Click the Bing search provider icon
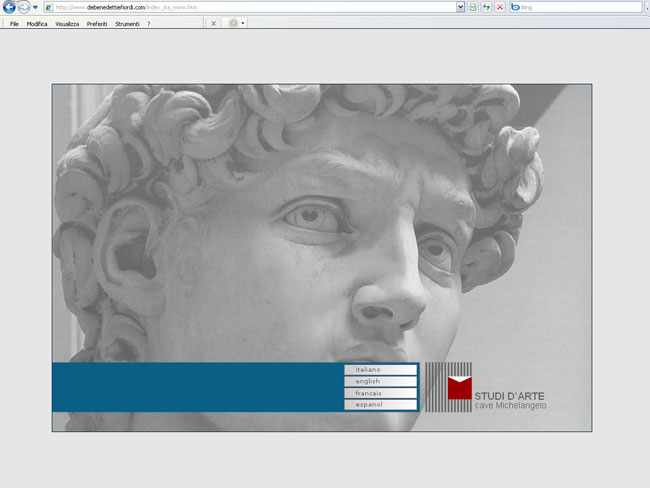Screen dimensions: 650x488 coord(515,7)
